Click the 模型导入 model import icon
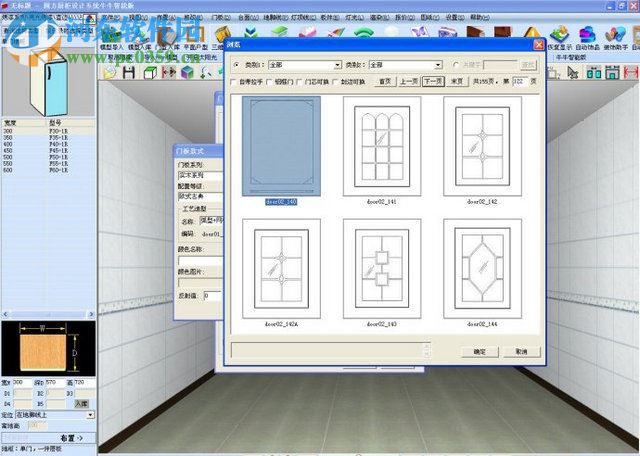640x456 pixels. point(112,38)
